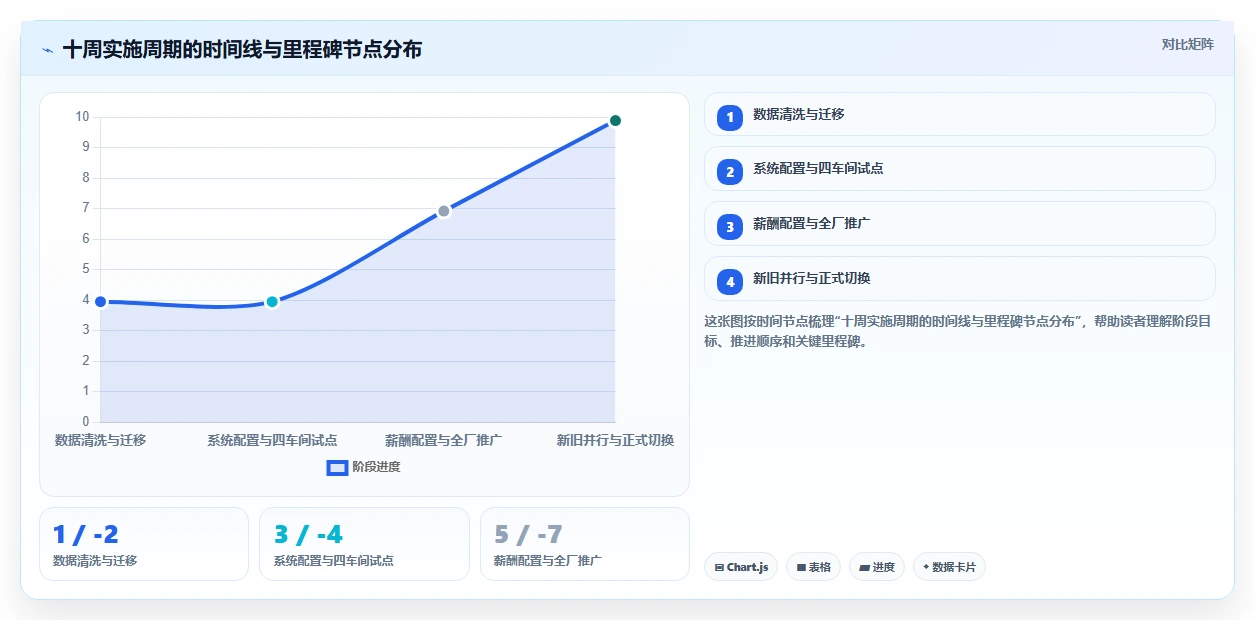The height and width of the screenshot is (620, 1255).
Task: Click x-axis label 新旧并行与正式切换
Action: (615, 440)
